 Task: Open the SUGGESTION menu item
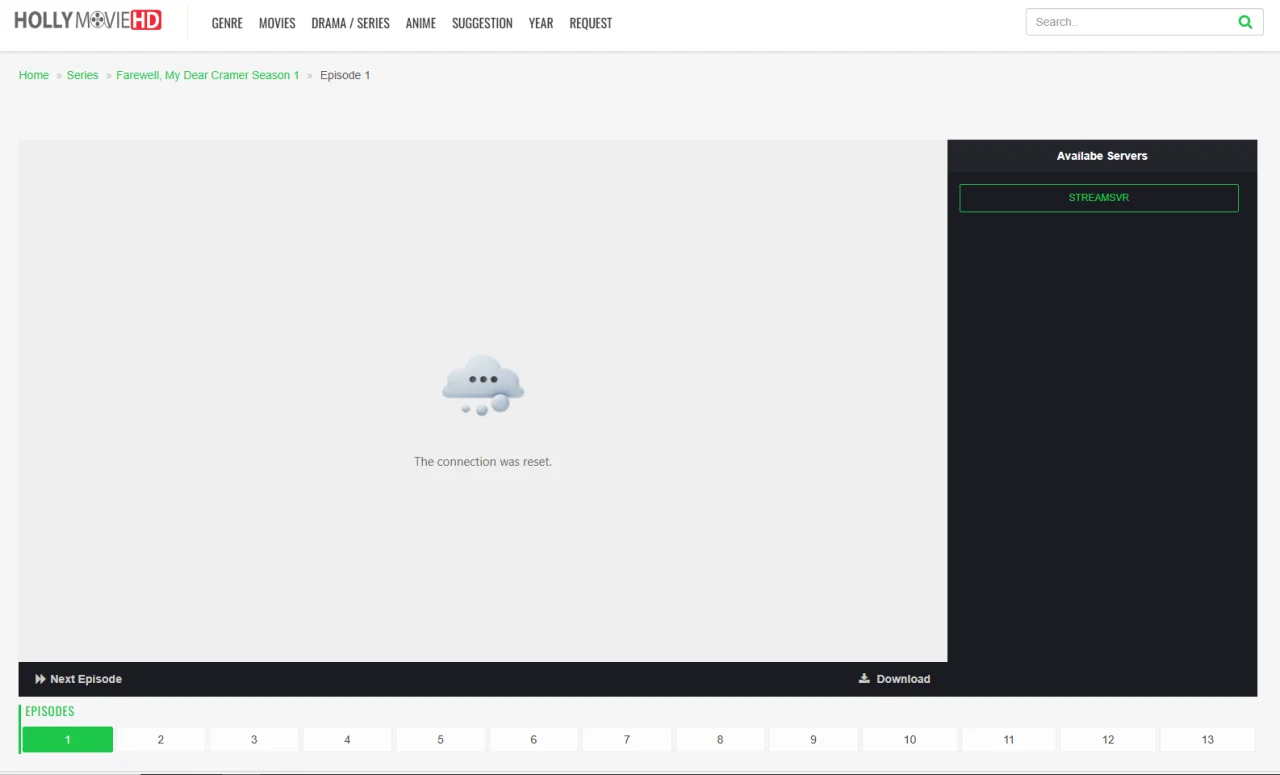482,23
